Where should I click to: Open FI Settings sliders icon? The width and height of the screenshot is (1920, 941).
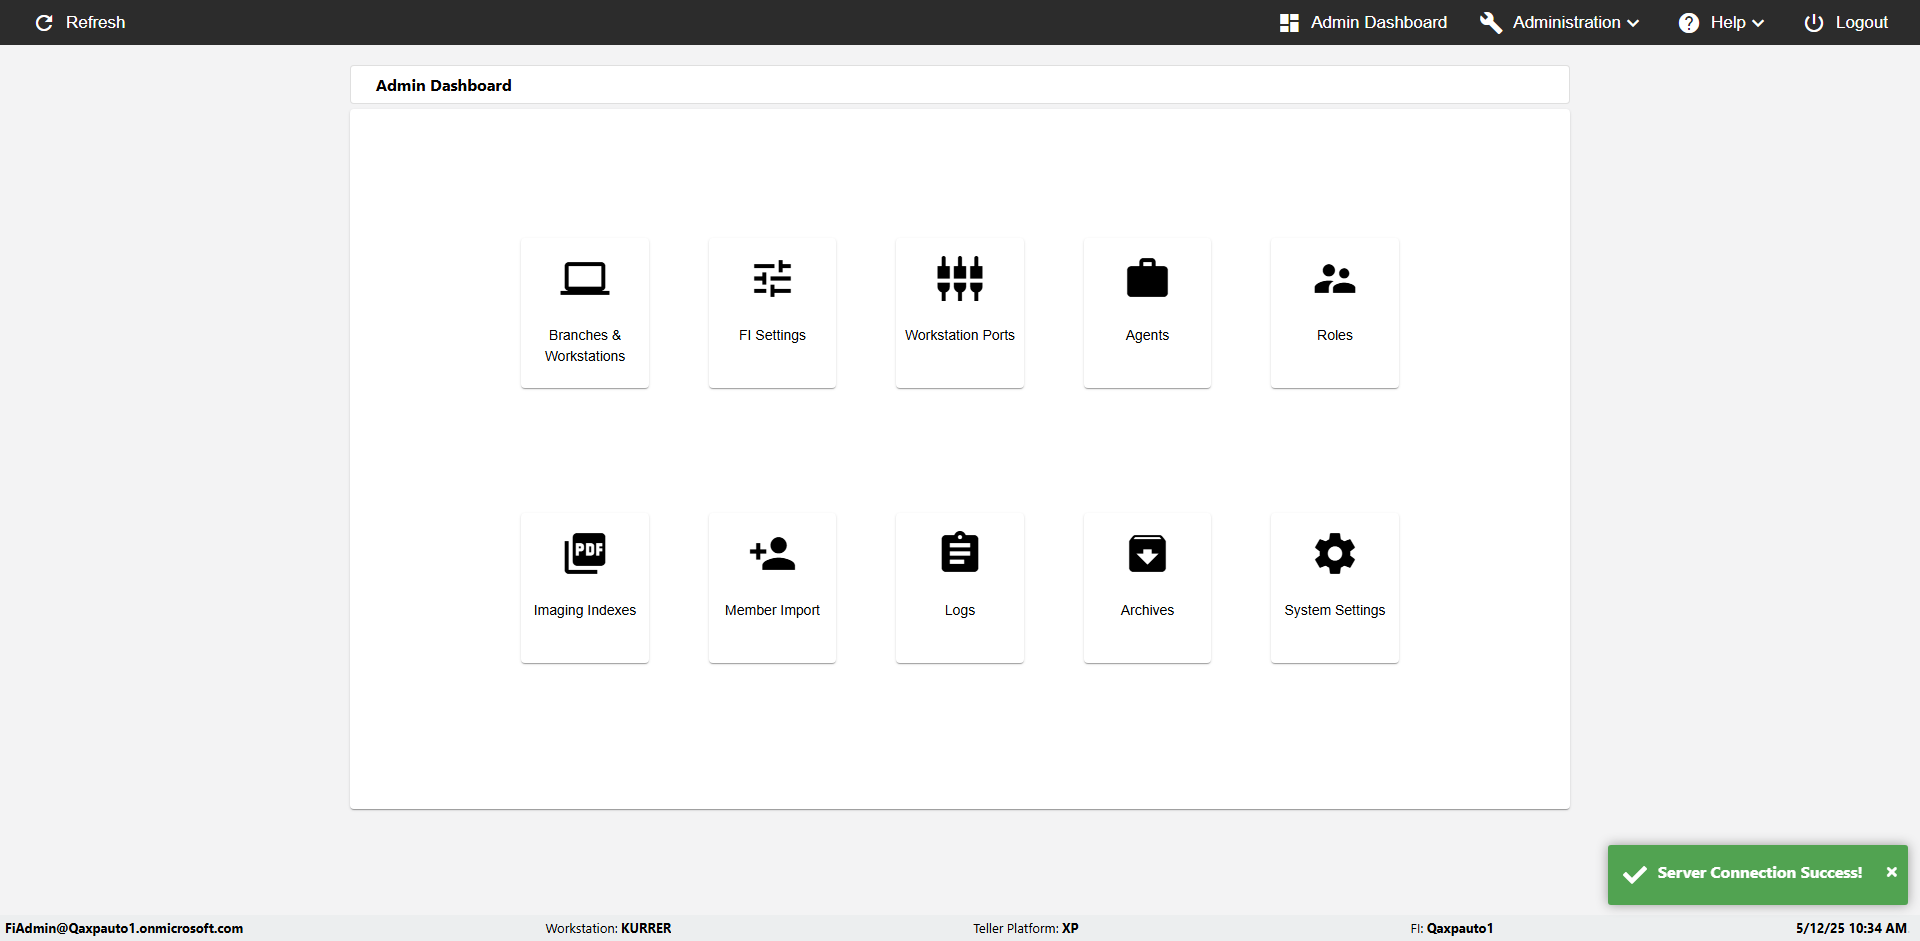pos(772,279)
